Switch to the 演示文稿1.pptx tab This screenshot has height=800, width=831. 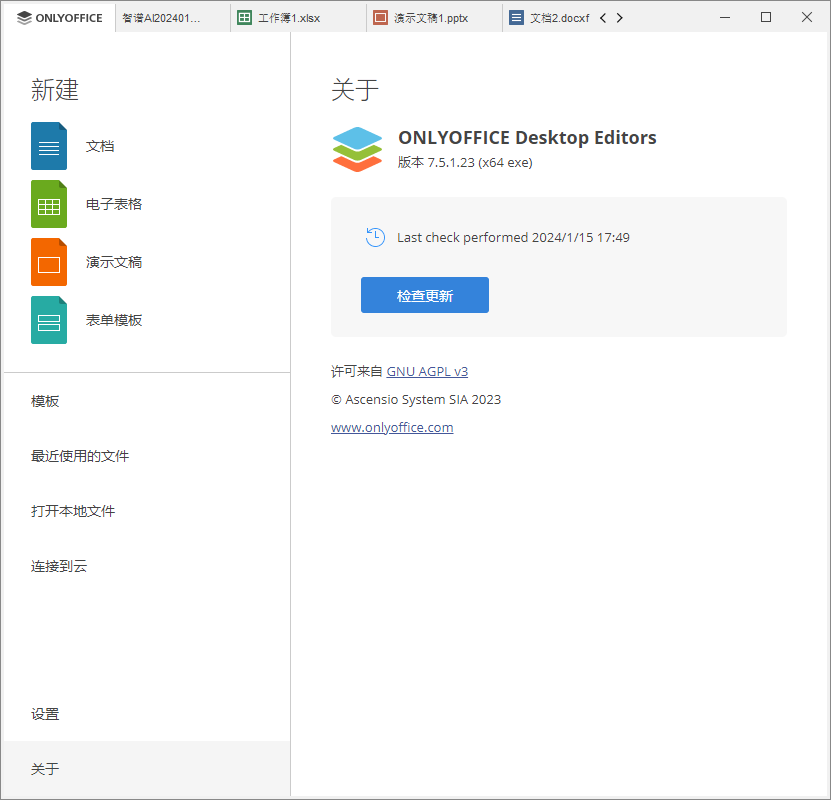[435, 18]
